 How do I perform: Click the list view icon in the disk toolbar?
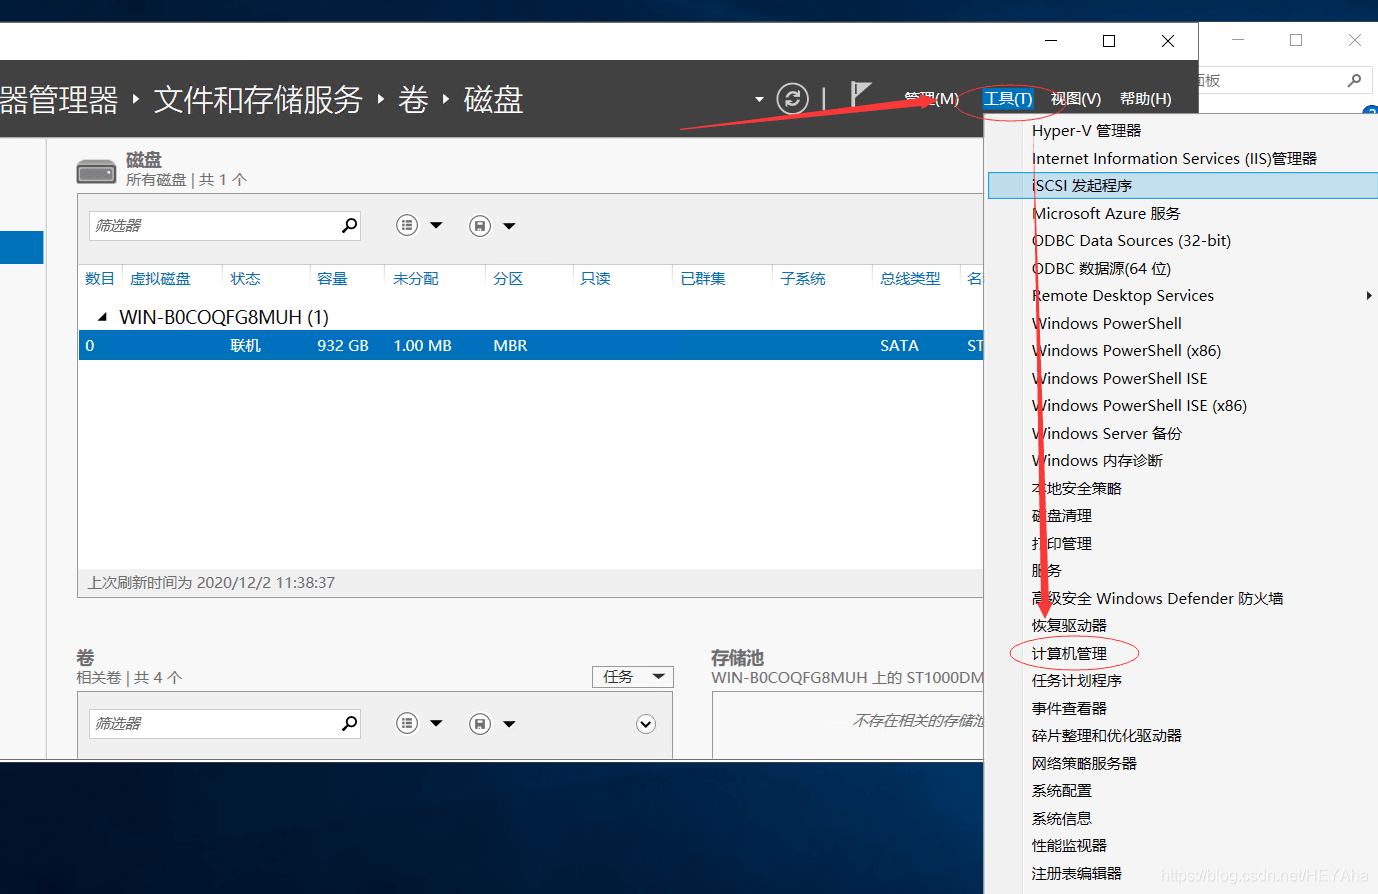(406, 225)
